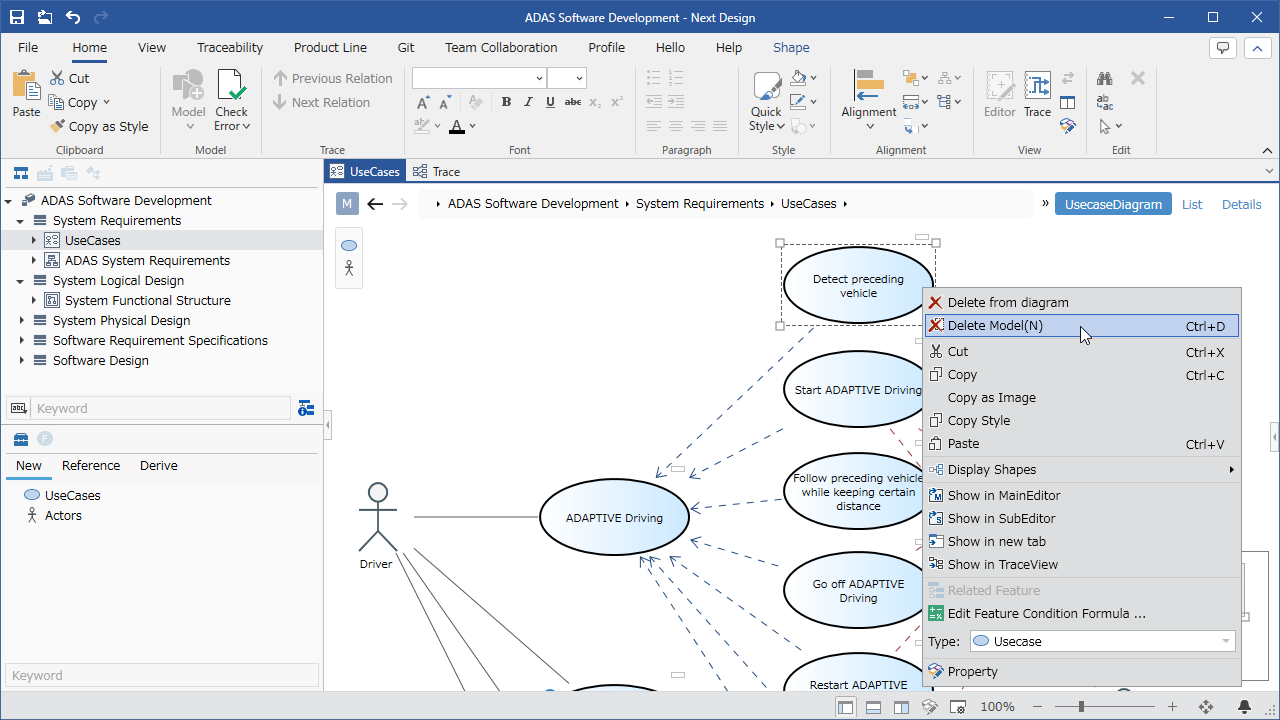Screen dimensions: 1280x720
Task: Select the ADAPTIVE Driving use case ellipse
Action: [x=615, y=517]
